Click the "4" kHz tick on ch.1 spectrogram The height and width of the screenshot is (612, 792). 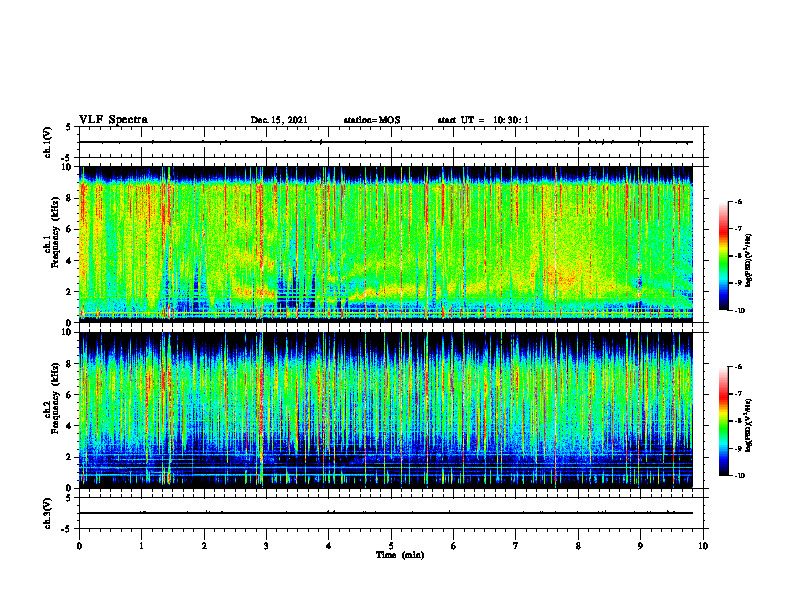point(70,261)
